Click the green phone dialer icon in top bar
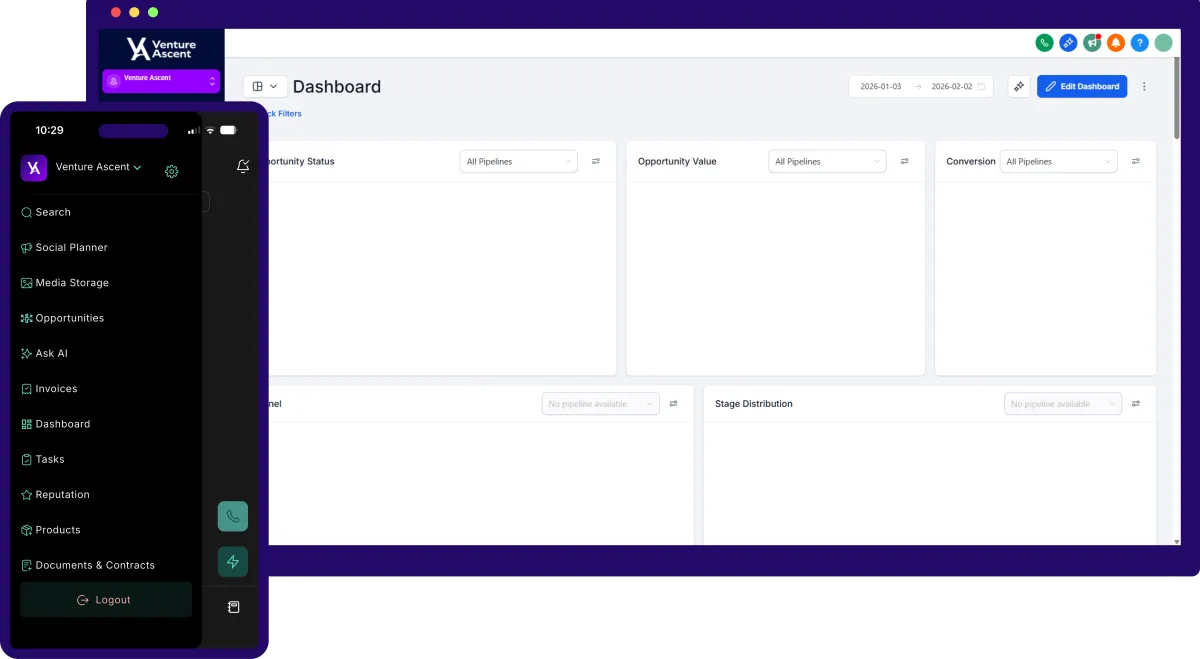This screenshot has height=659, width=1200. pos(1044,43)
